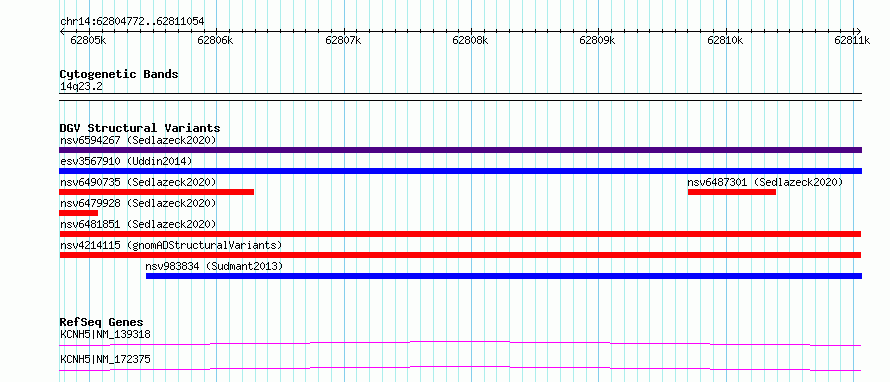Open nsv4214115 (gnomADStructuralVariants) label

(x=171, y=245)
